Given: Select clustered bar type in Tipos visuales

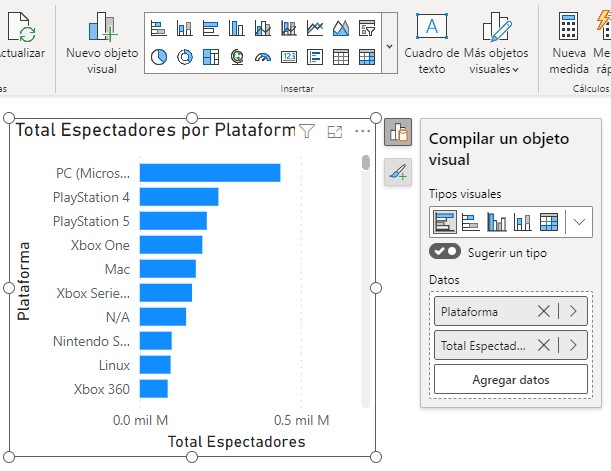Looking at the screenshot, I should [445, 222].
